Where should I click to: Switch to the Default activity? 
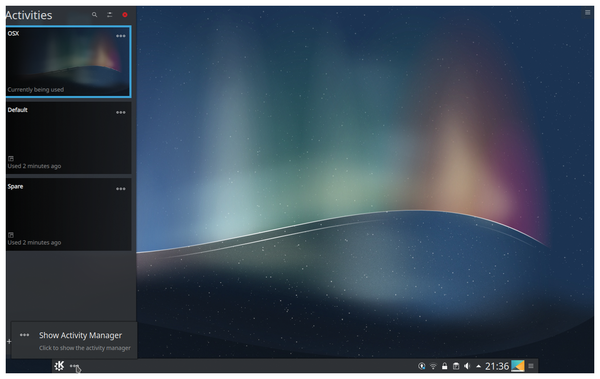click(68, 138)
